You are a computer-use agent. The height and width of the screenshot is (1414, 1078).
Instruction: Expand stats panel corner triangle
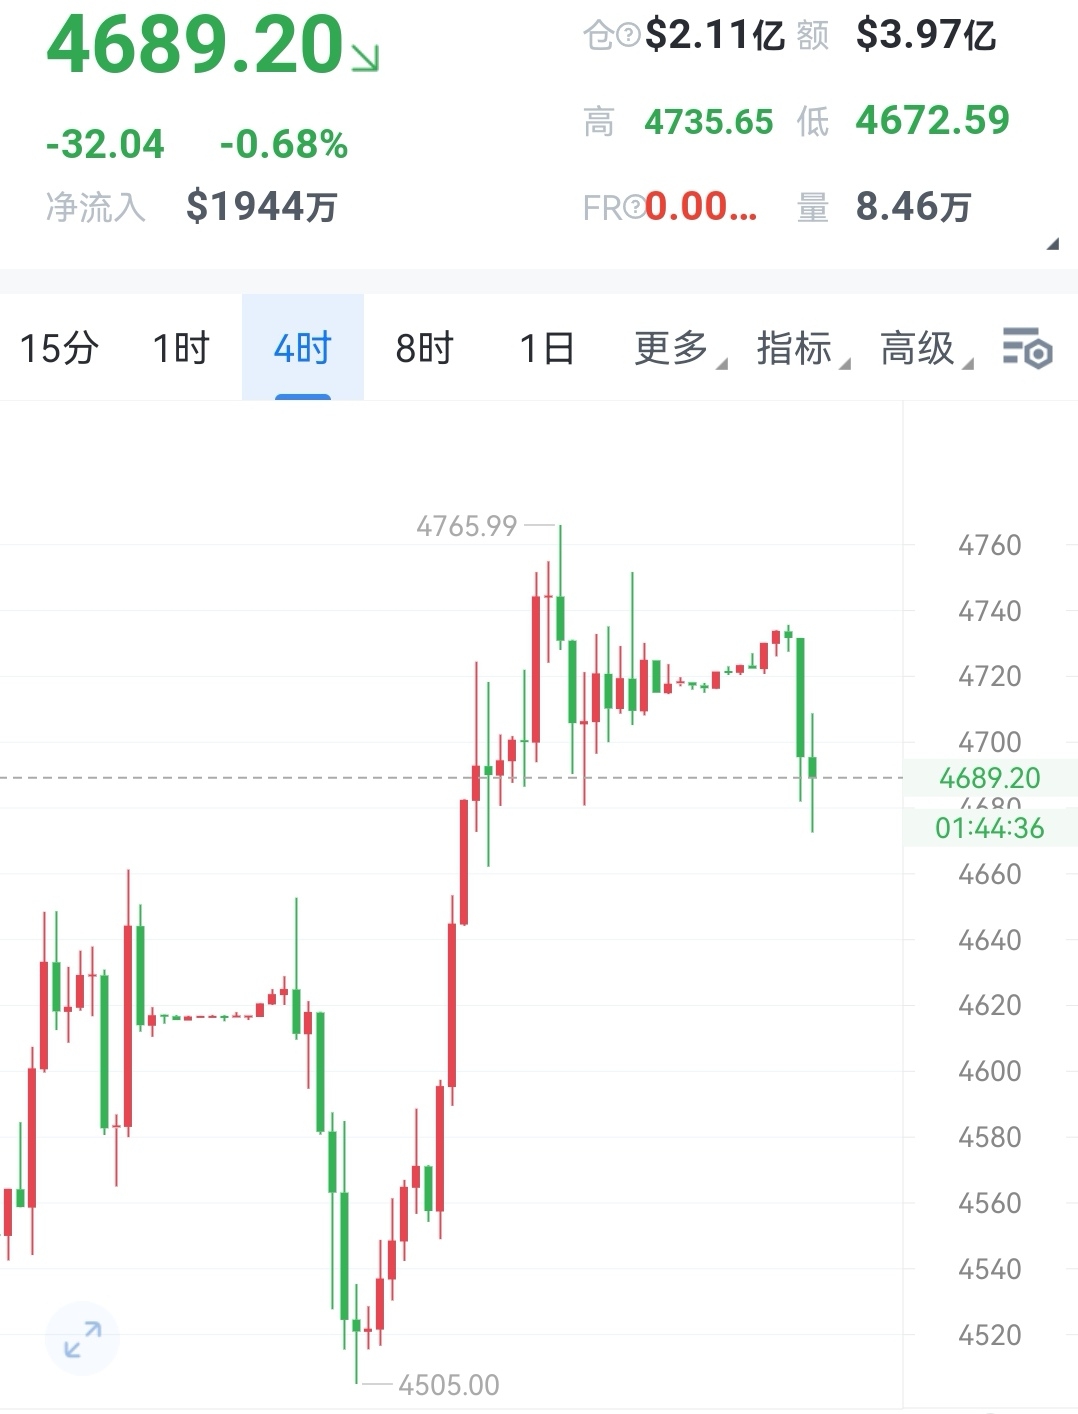coord(1051,244)
